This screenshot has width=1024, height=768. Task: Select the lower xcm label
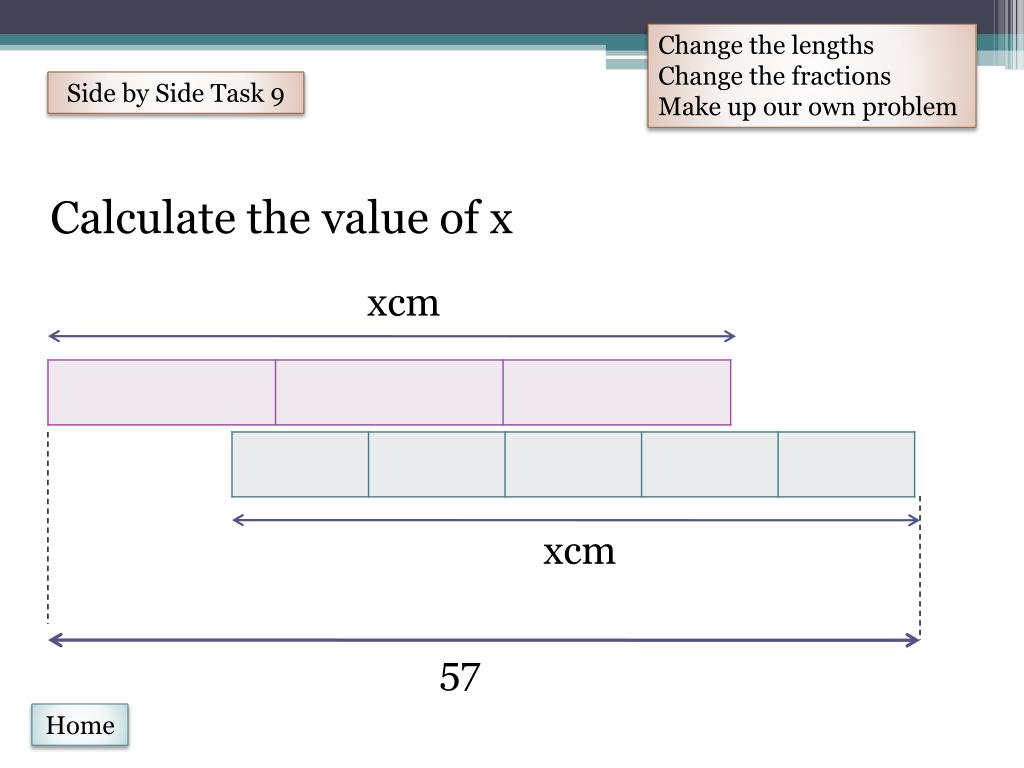(x=579, y=552)
